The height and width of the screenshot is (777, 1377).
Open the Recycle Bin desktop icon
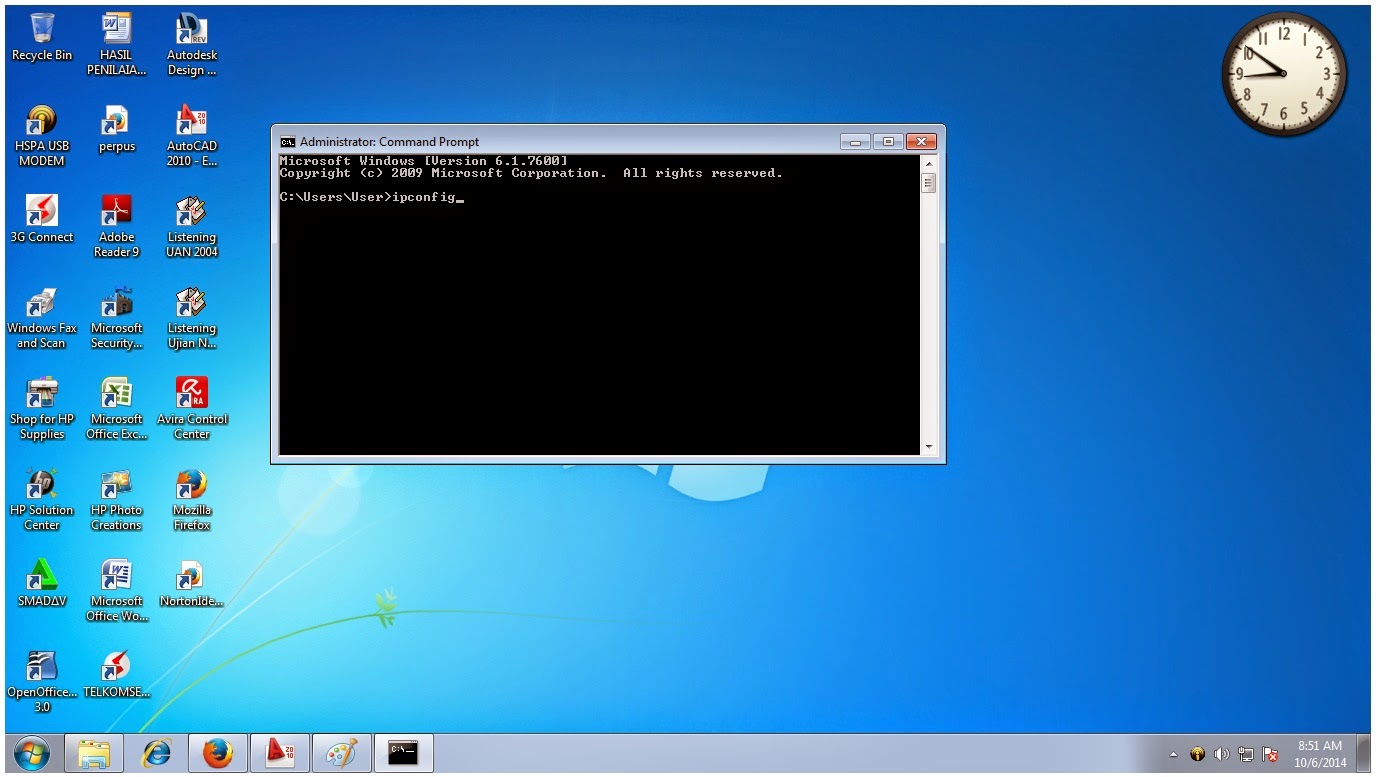[42, 38]
